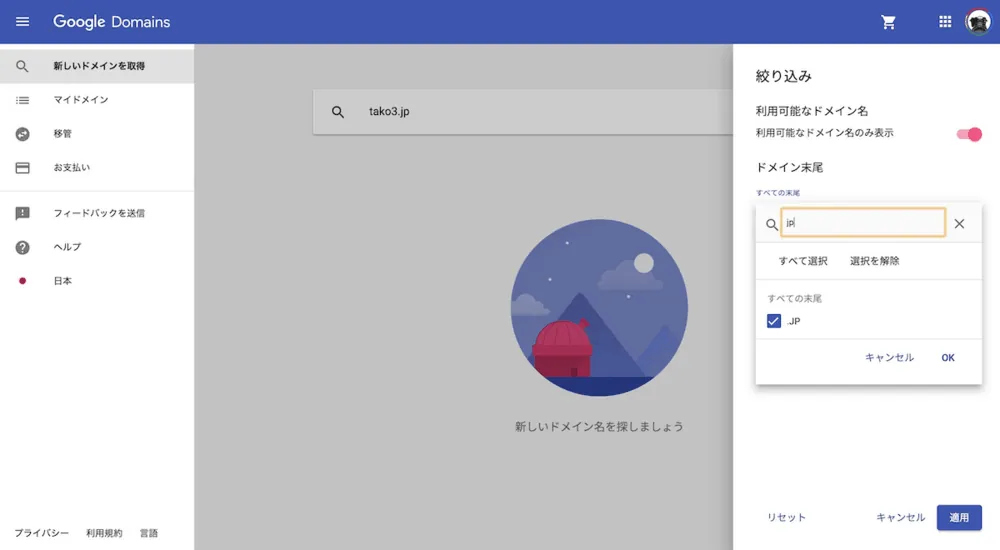Focus the suffix filter text field

[863, 223]
